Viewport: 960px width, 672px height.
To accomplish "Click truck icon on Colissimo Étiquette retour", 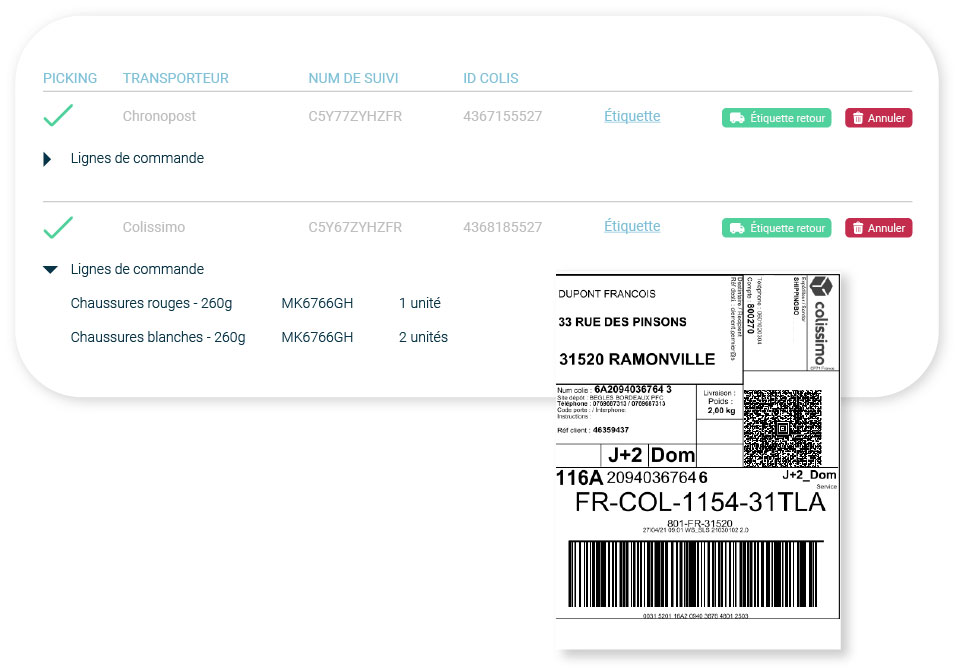I will [x=737, y=228].
